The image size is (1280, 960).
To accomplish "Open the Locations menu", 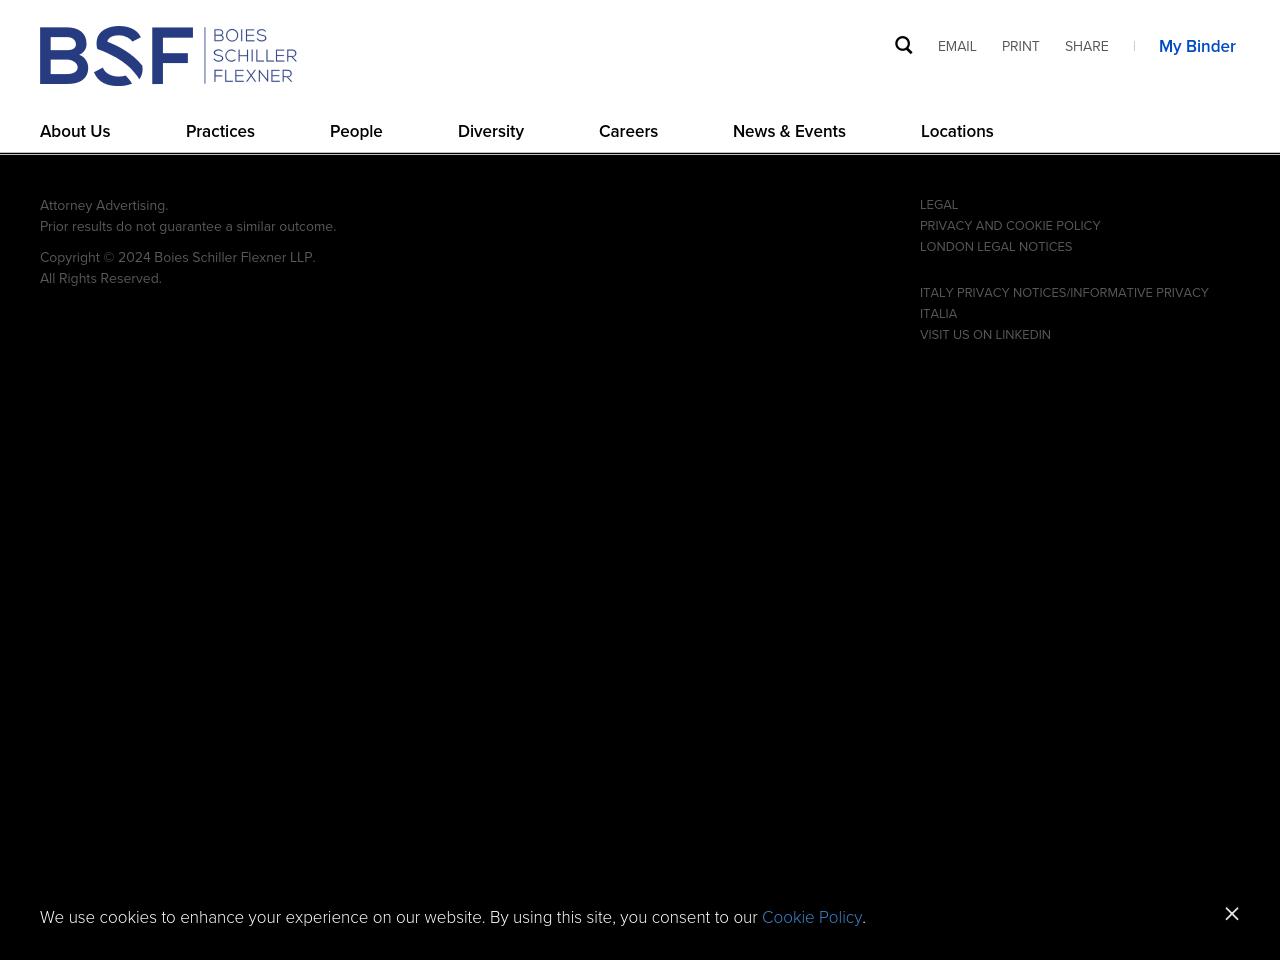I will tap(957, 131).
